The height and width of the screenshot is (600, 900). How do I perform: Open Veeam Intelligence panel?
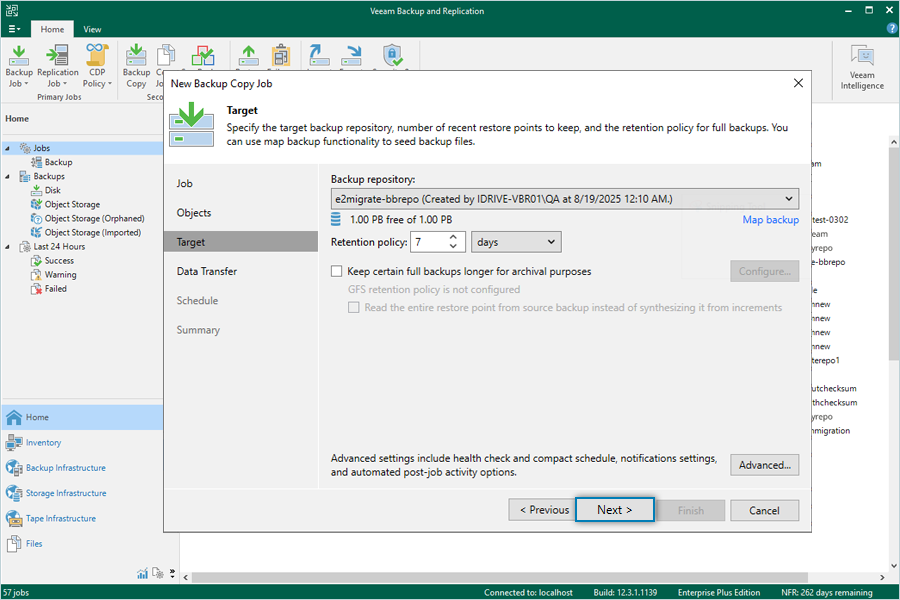tap(862, 68)
